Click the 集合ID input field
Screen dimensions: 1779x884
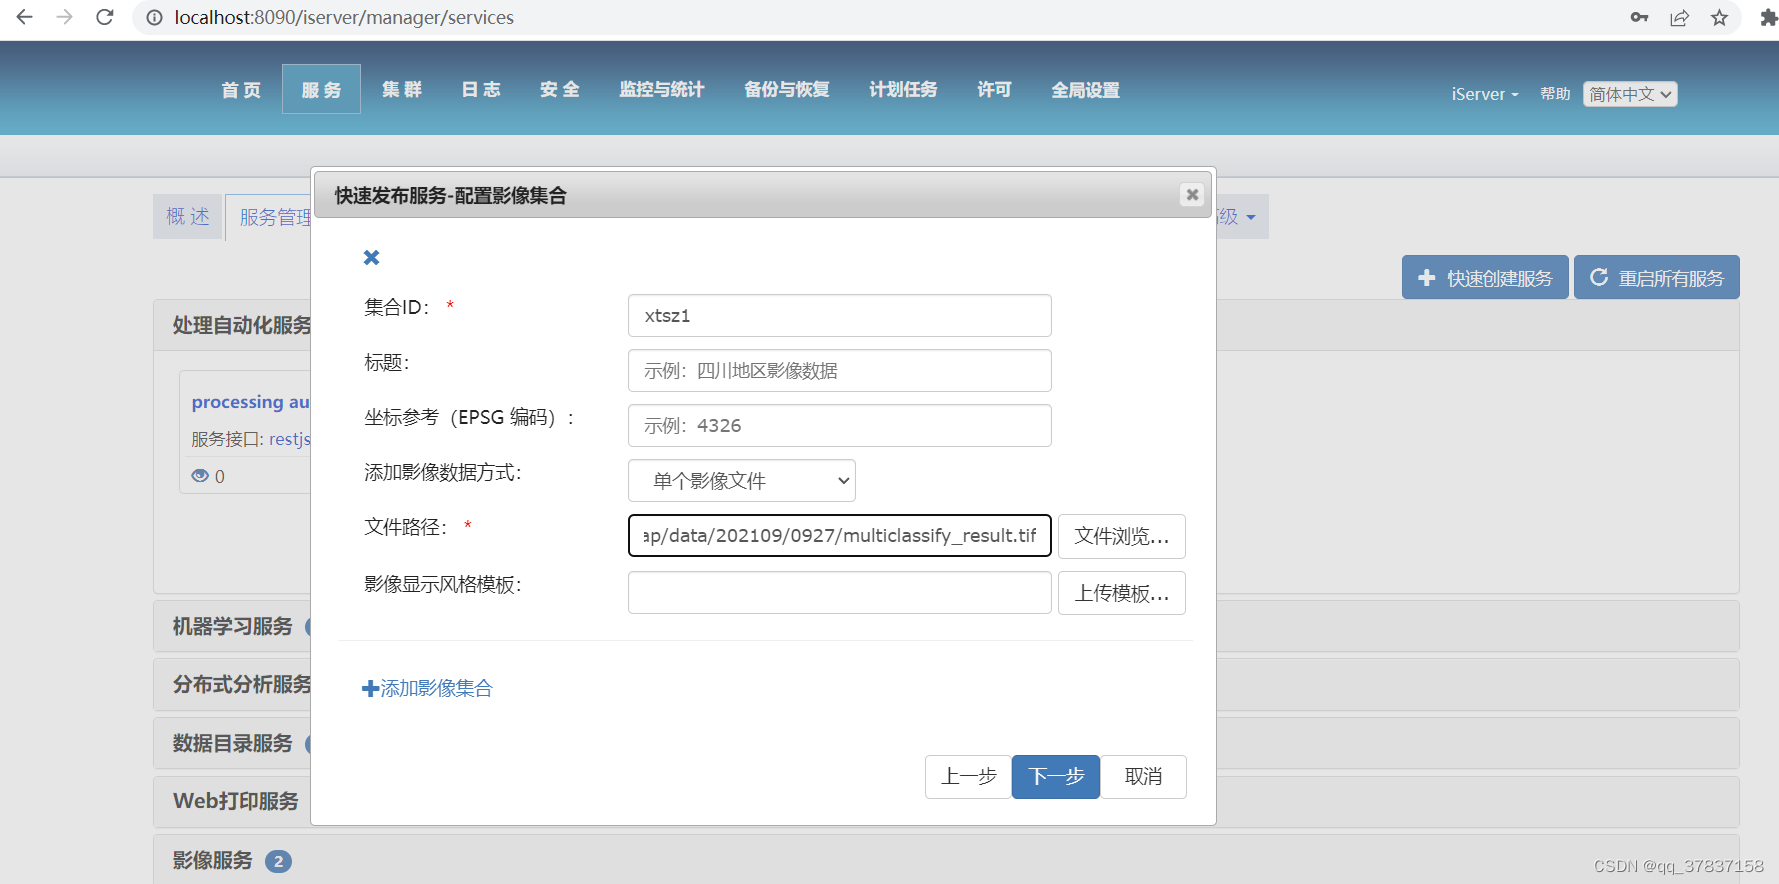(840, 316)
